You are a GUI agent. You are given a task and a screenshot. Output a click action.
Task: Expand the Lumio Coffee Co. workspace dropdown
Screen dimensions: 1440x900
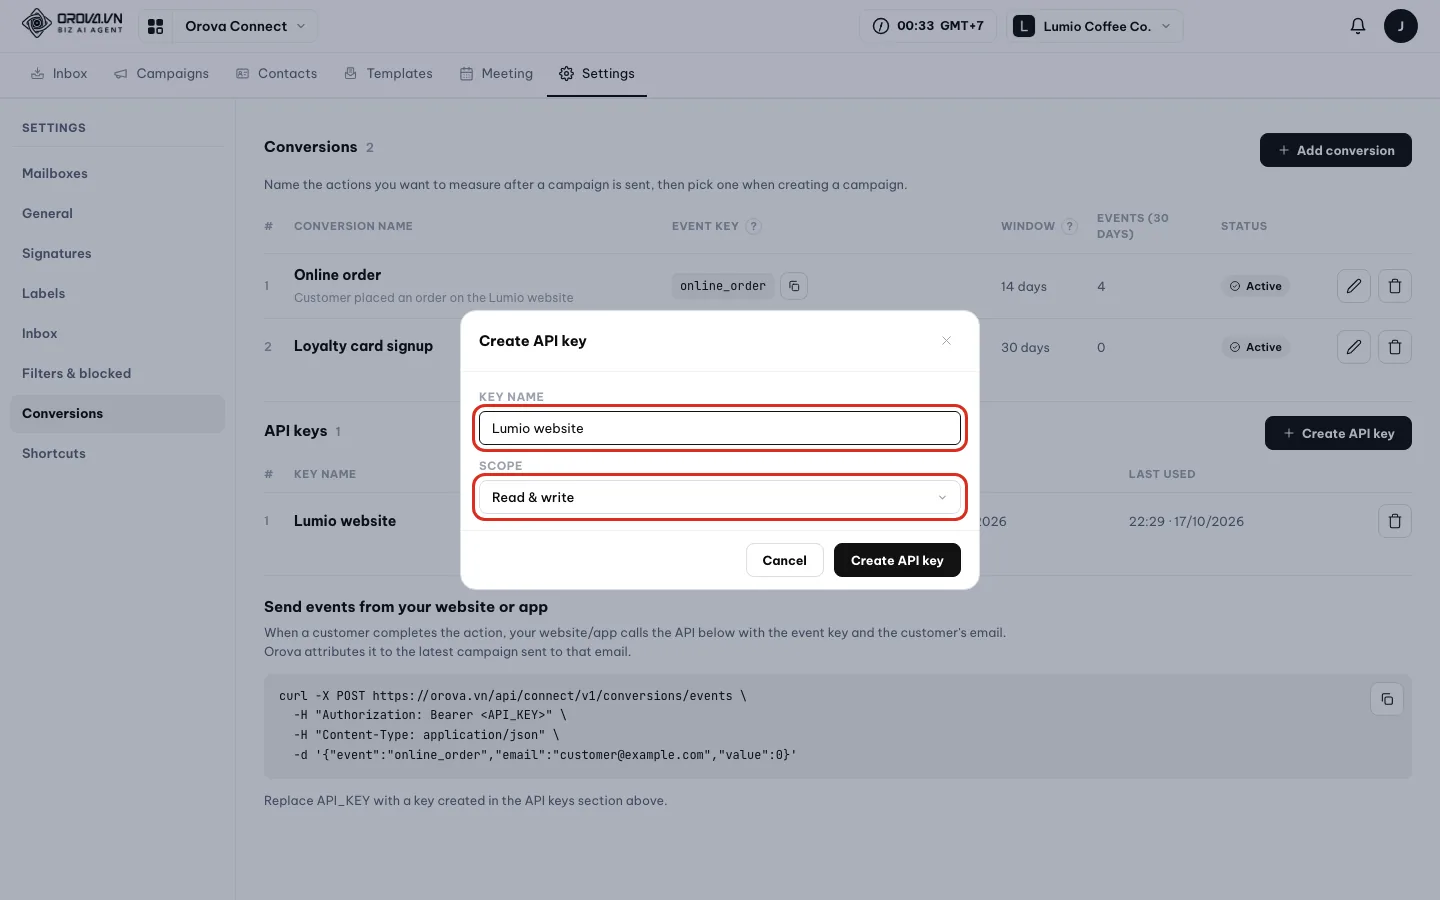1094,26
